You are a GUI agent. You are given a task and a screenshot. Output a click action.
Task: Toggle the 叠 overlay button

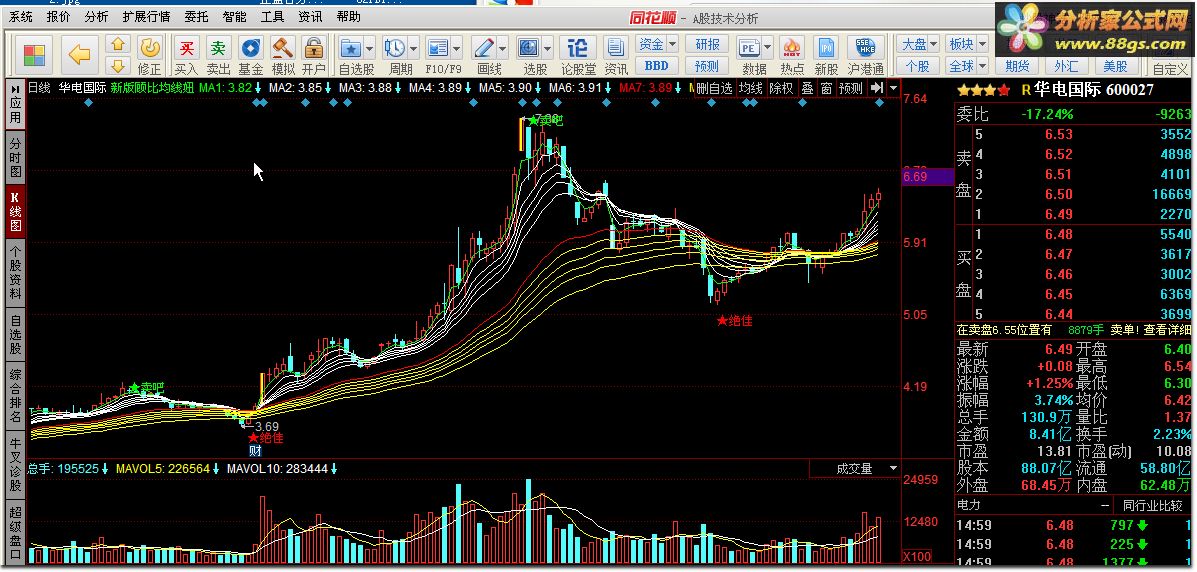[x=807, y=88]
